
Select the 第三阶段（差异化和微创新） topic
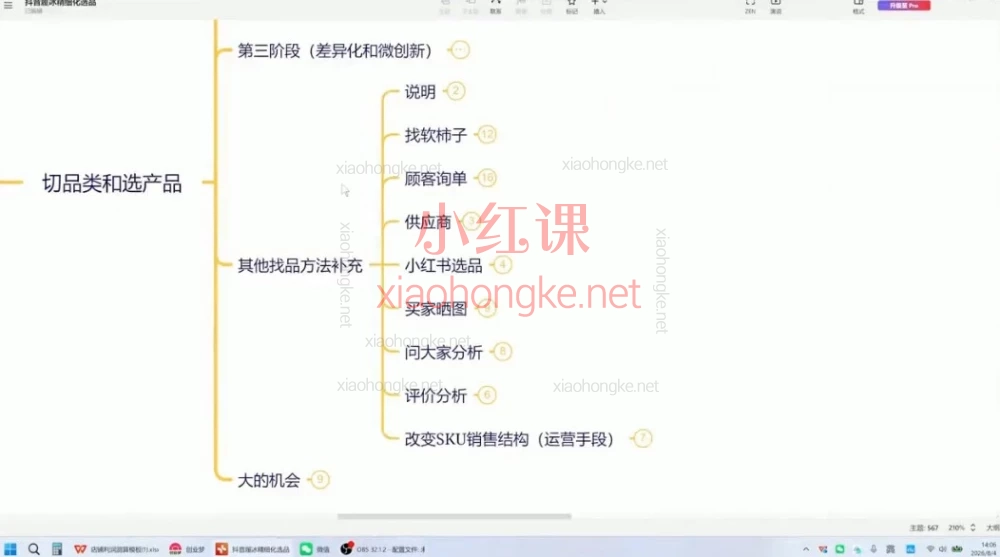pyautogui.click(x=335, y=50)
